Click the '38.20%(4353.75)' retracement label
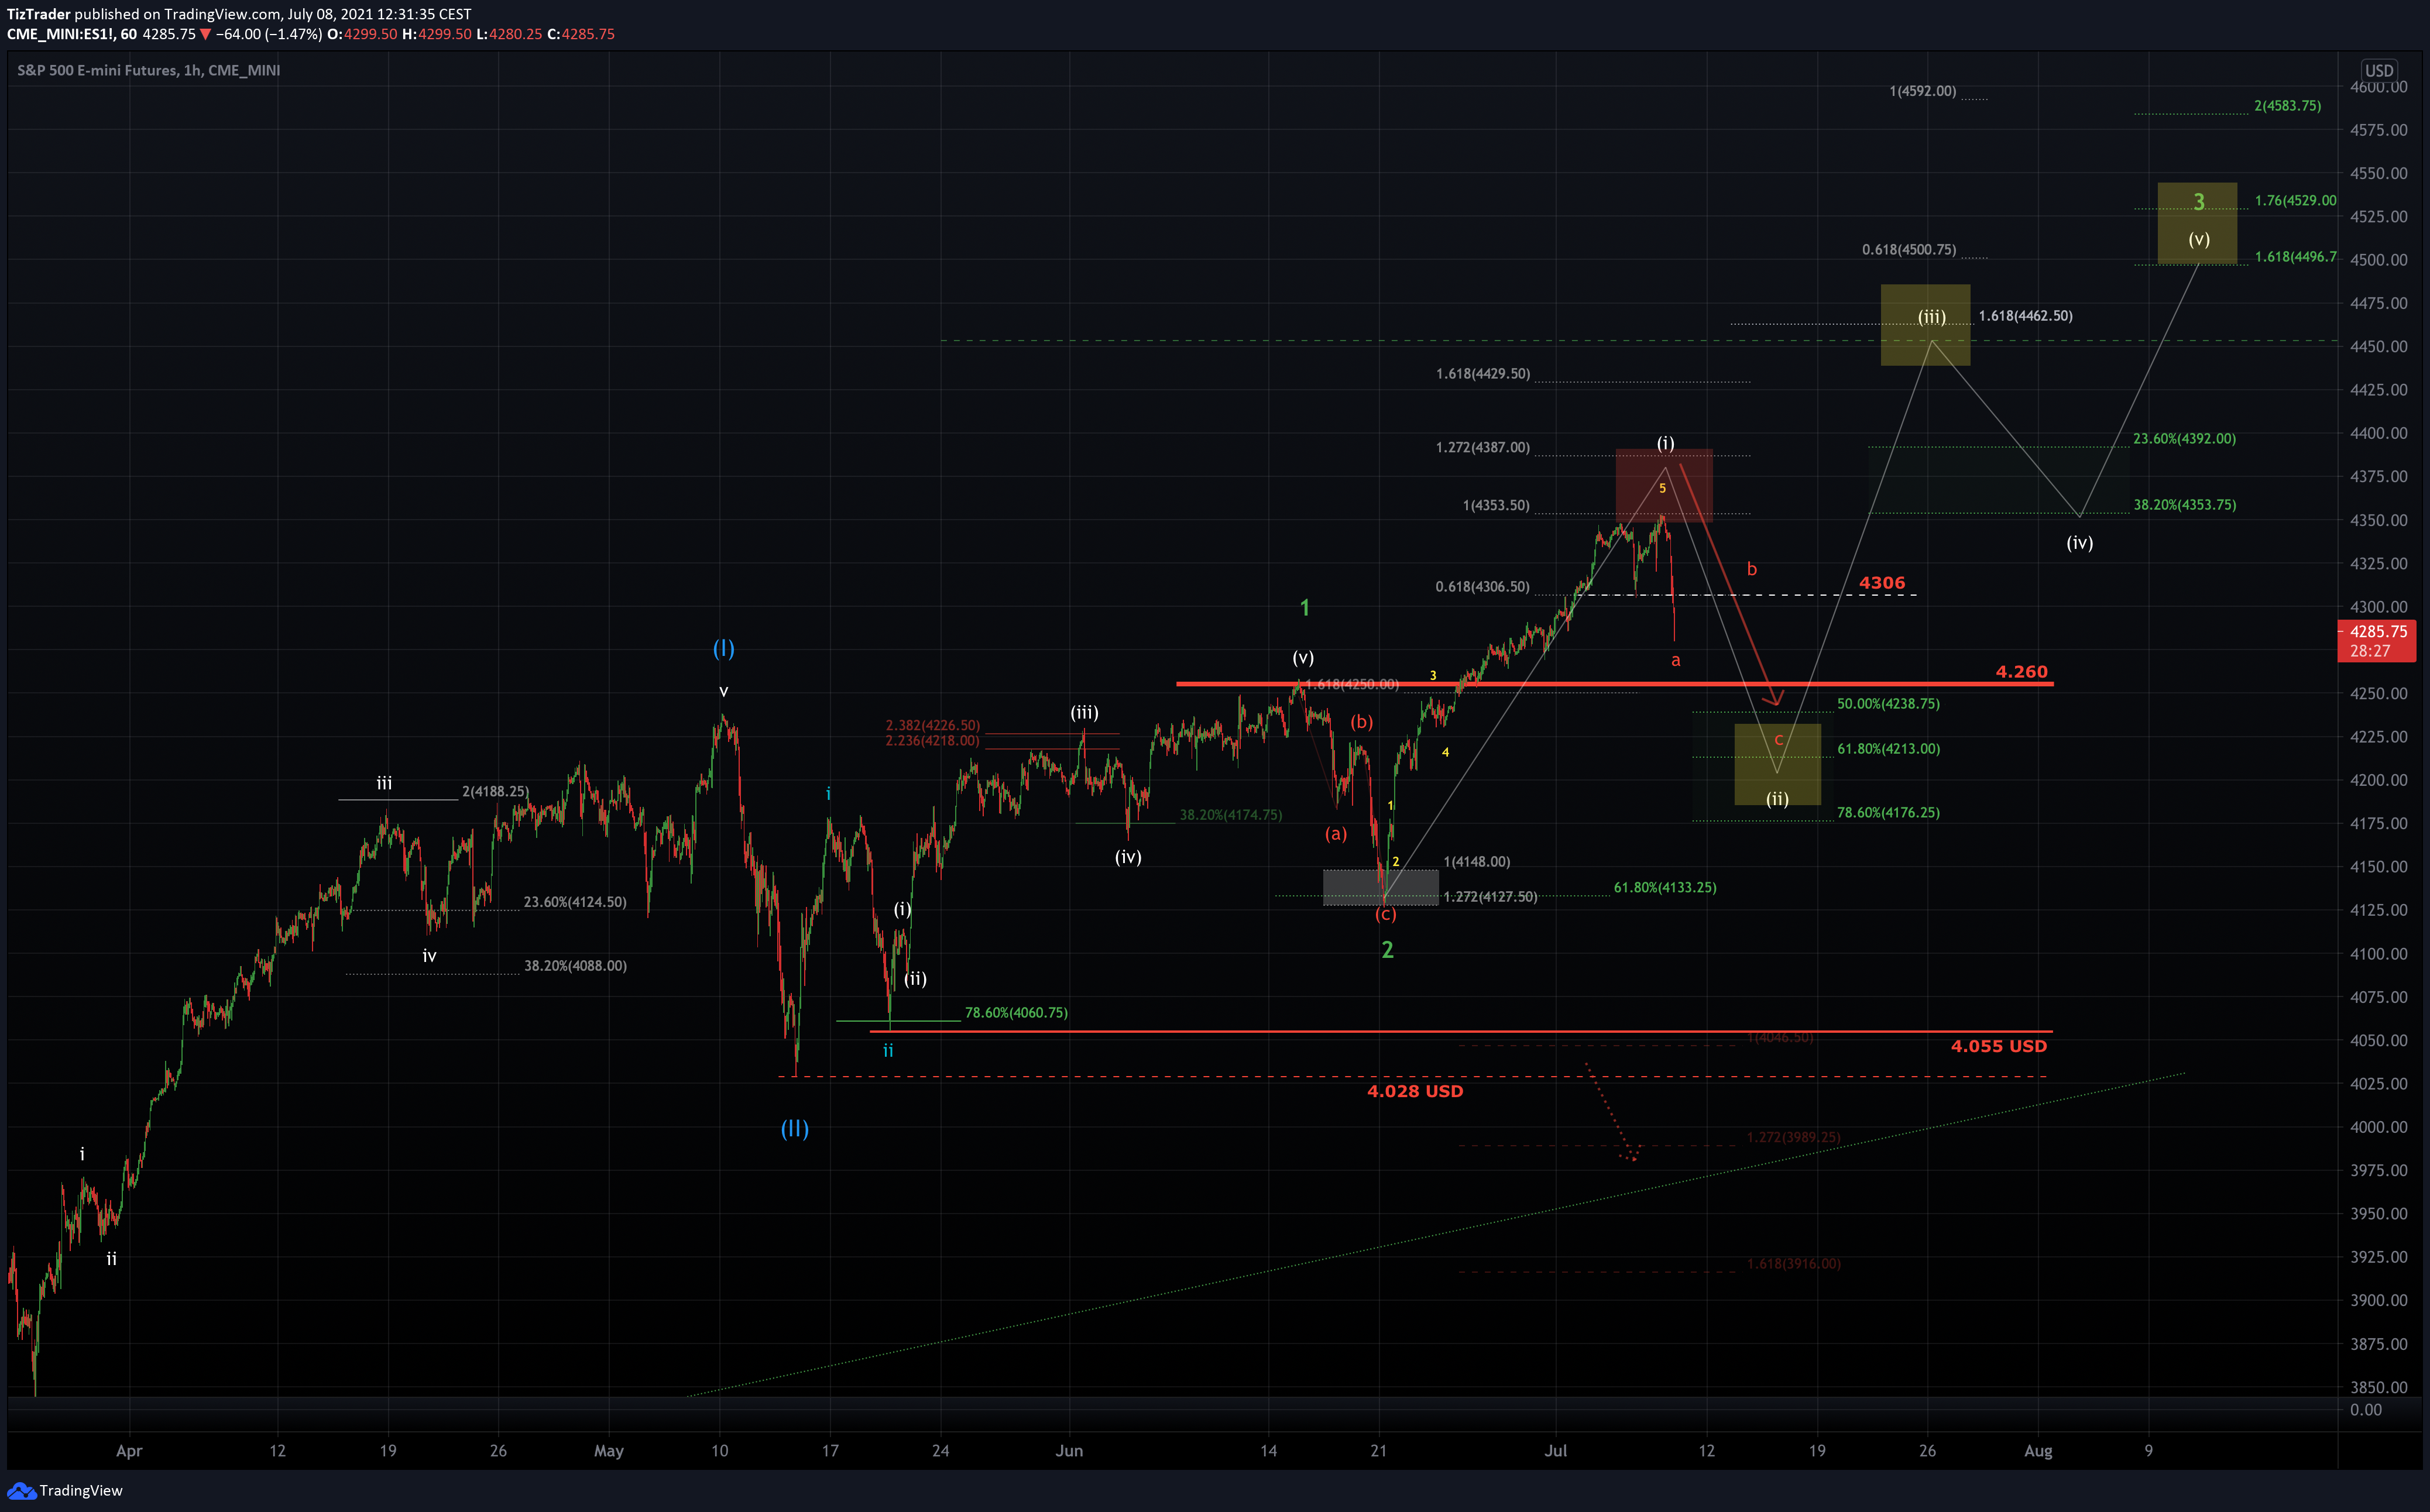 (2184, 505)
